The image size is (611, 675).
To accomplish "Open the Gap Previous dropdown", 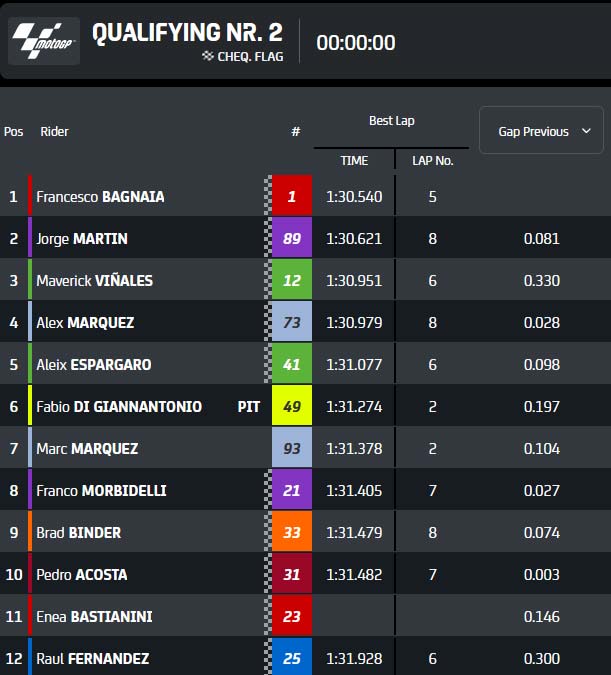I will [x=541, y=130].
